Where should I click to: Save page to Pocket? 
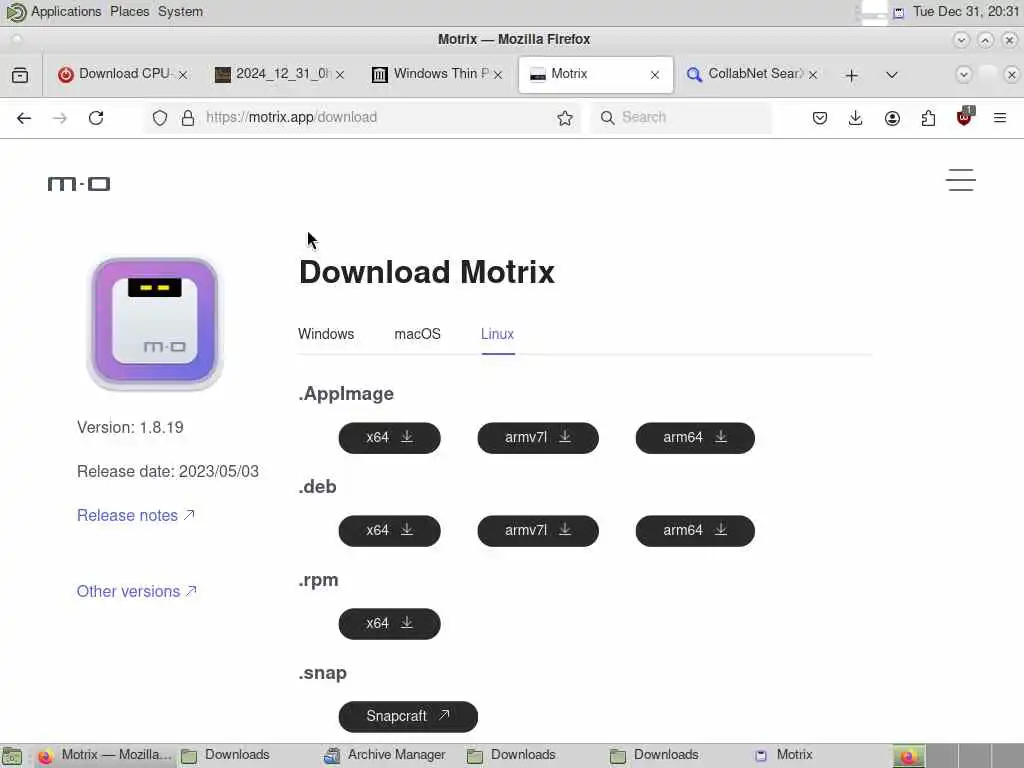(x=820, y=118)
